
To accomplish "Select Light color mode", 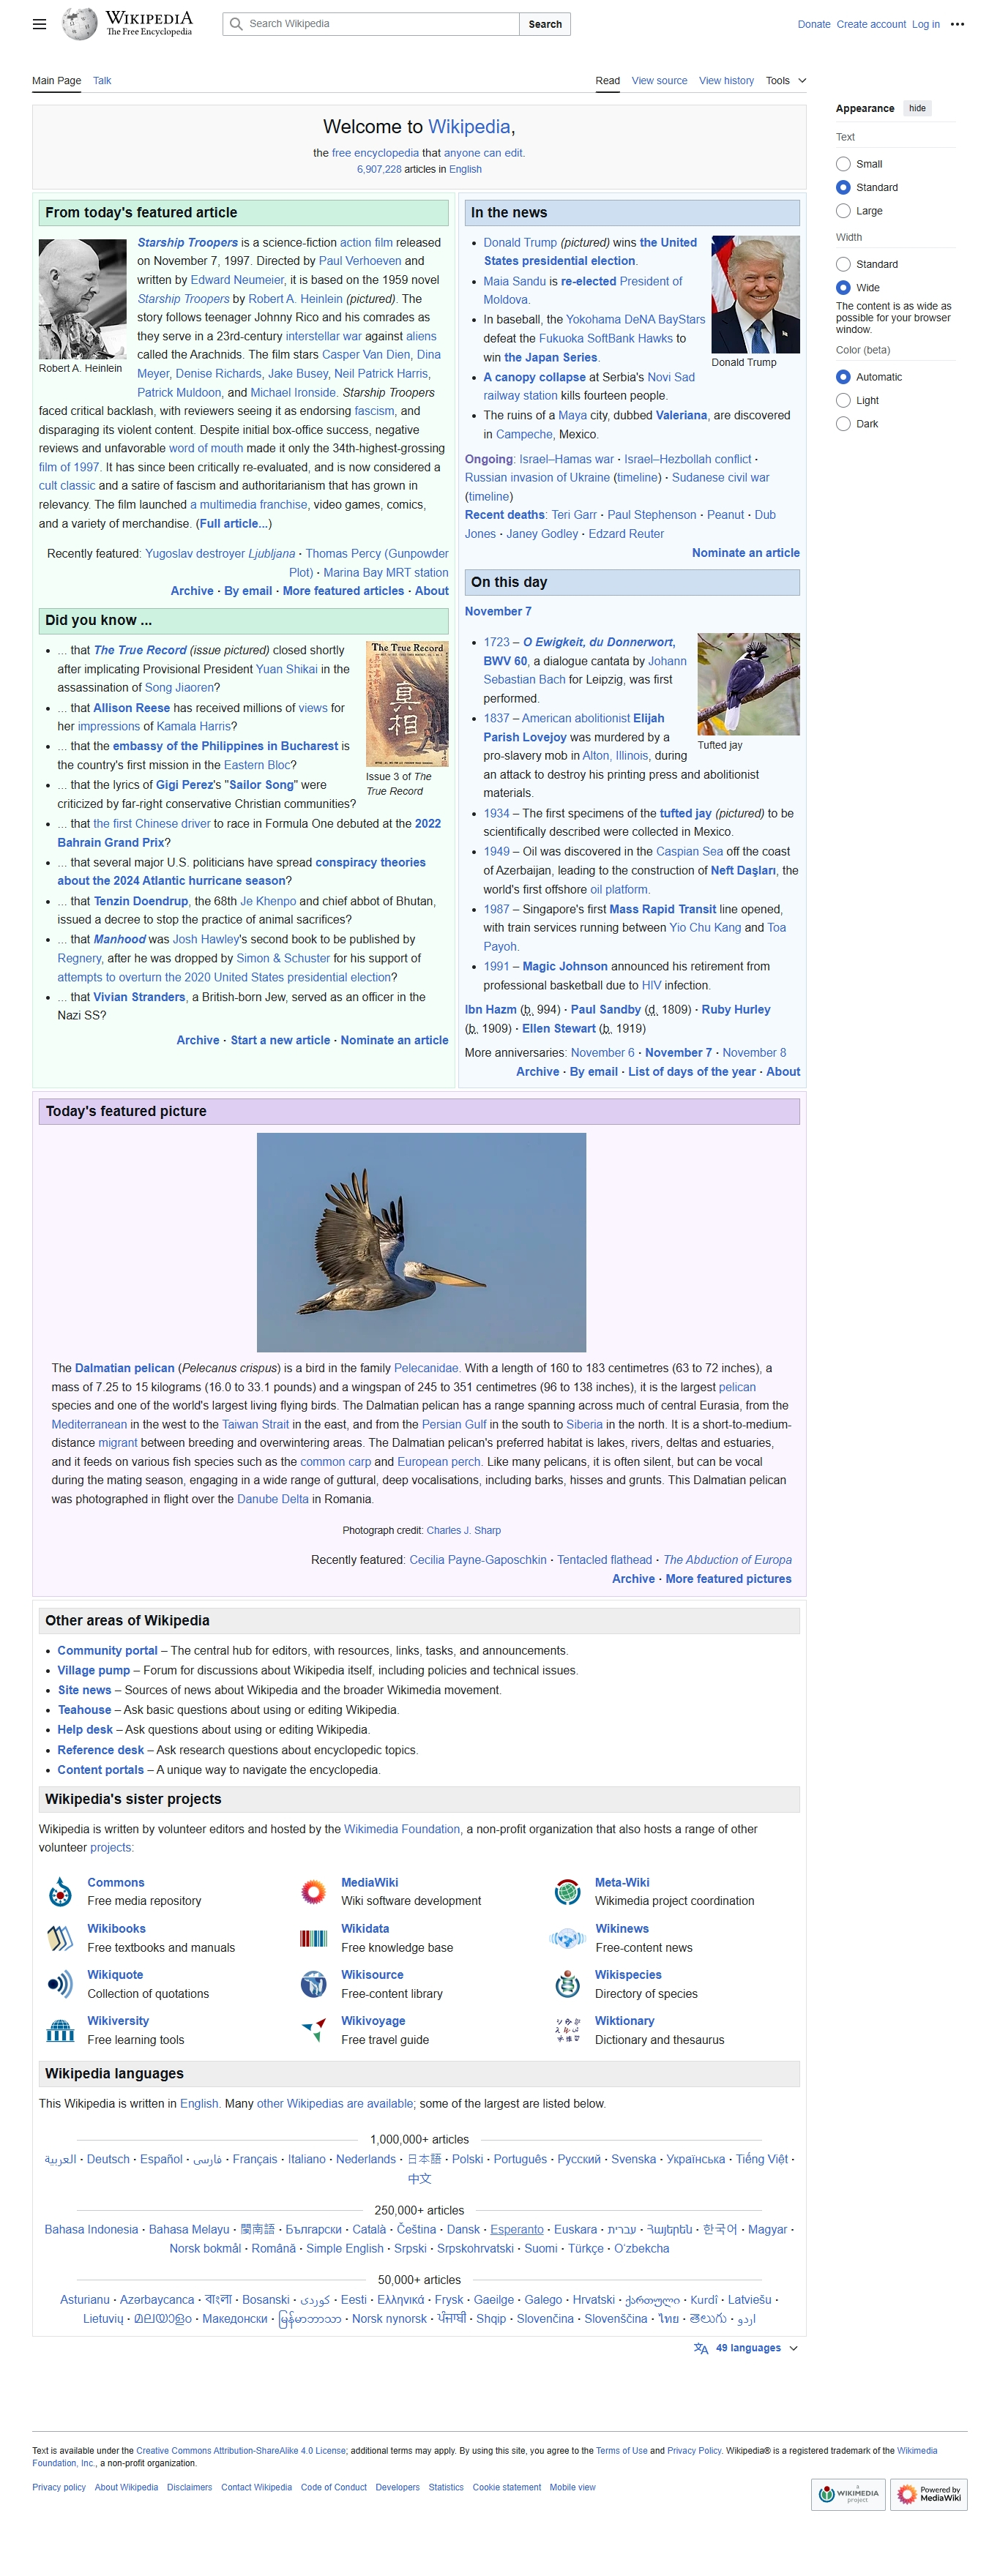I will (x=843, y=400).
